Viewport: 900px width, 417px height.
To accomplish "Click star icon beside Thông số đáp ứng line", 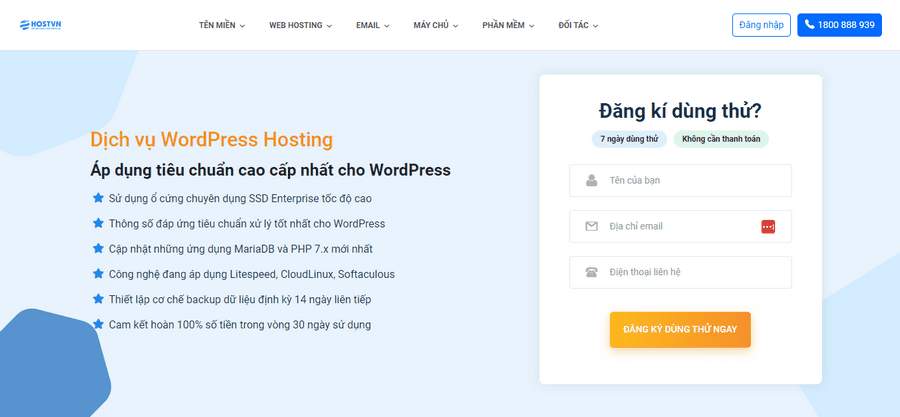I will (x=98, y=224).
